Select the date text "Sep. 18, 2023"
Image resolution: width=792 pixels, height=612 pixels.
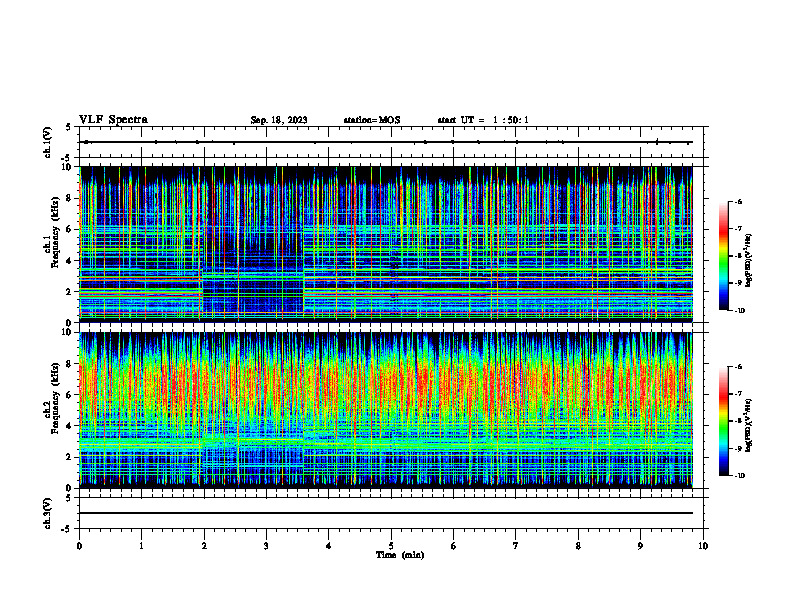(x=279, y=120)
